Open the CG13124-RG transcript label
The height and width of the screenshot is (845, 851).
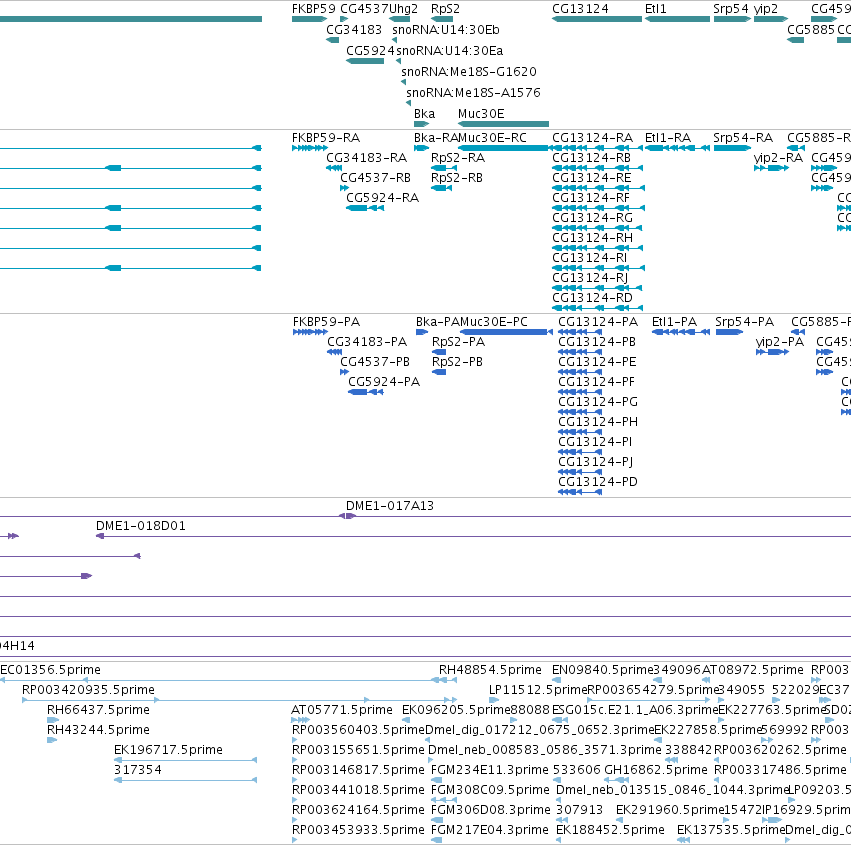[592, 218]
